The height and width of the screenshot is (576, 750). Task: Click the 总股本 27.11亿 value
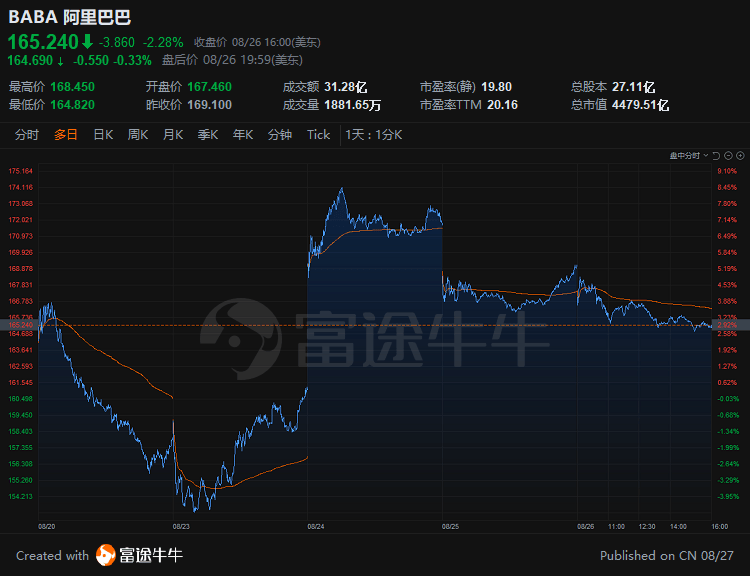pyautogui.click(x=633, y=87)
